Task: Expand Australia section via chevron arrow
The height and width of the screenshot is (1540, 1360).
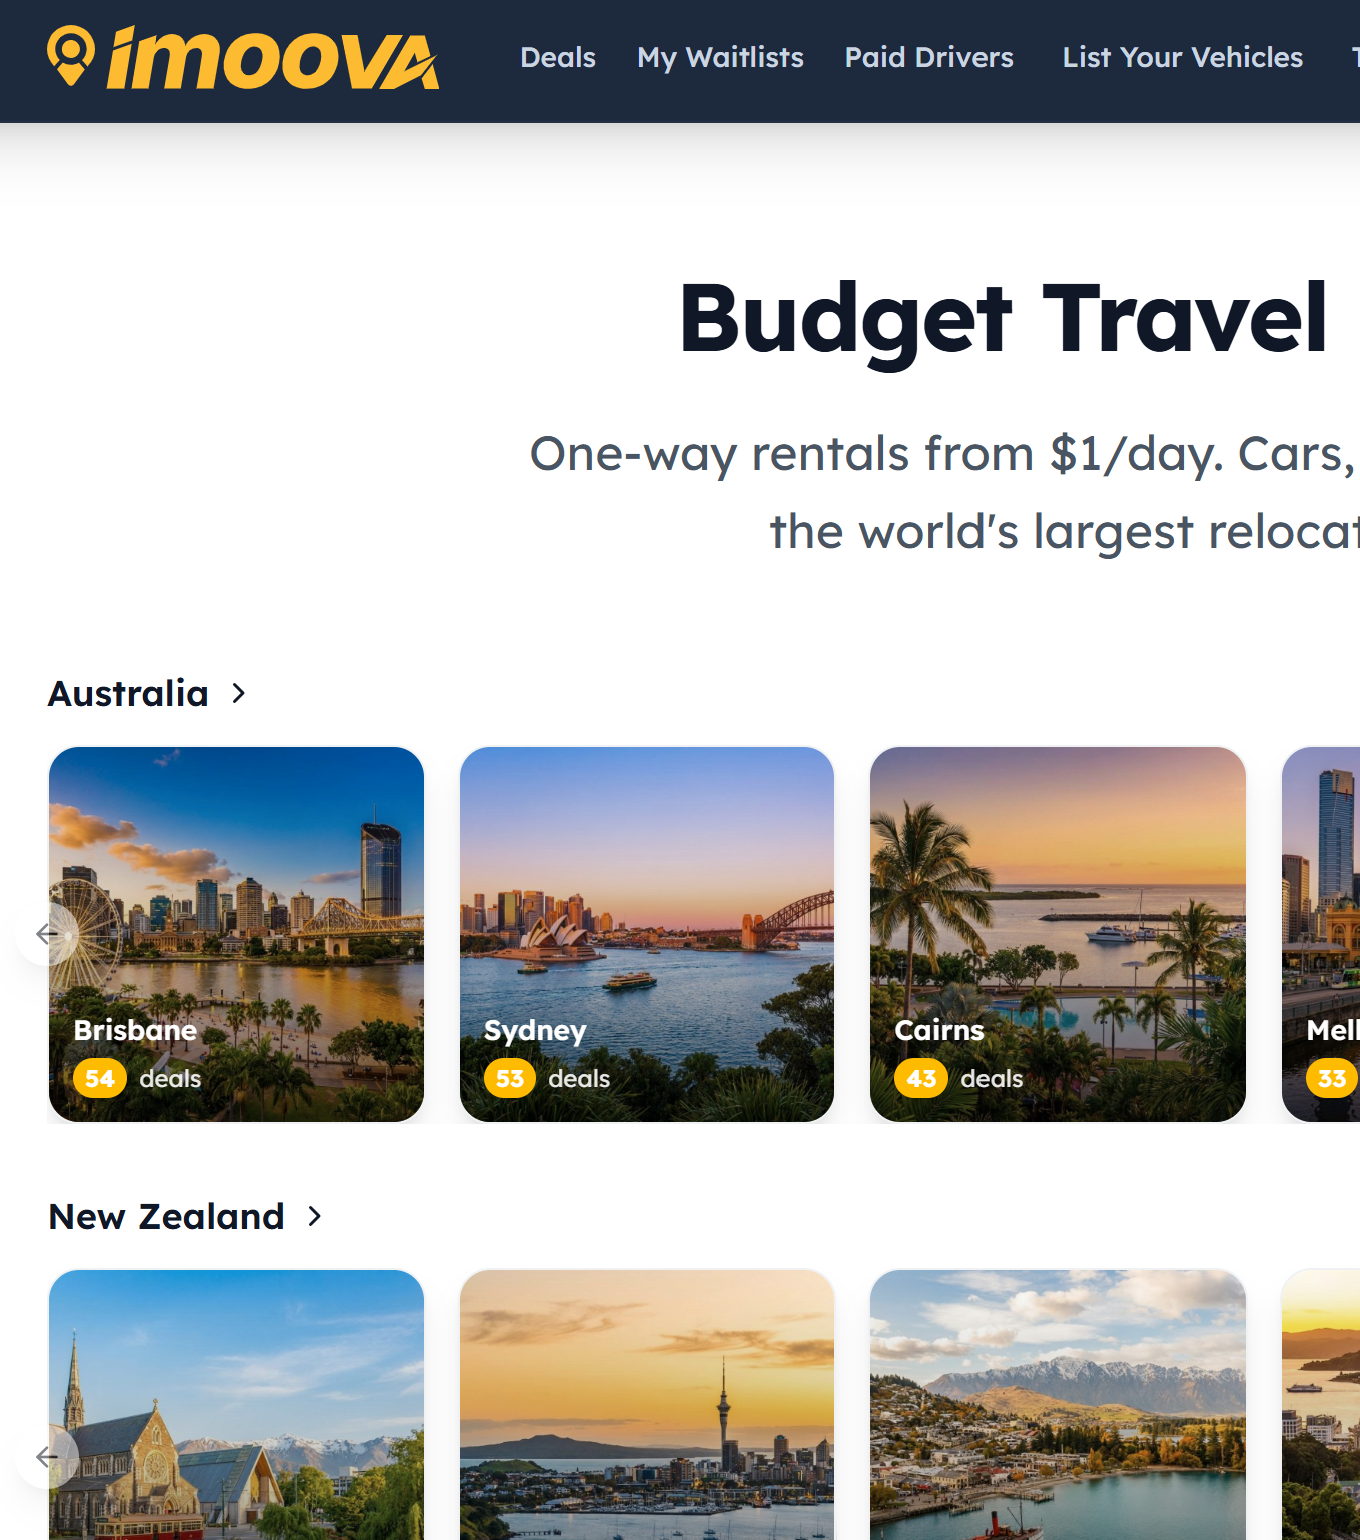Action: (x=238, y=693)
